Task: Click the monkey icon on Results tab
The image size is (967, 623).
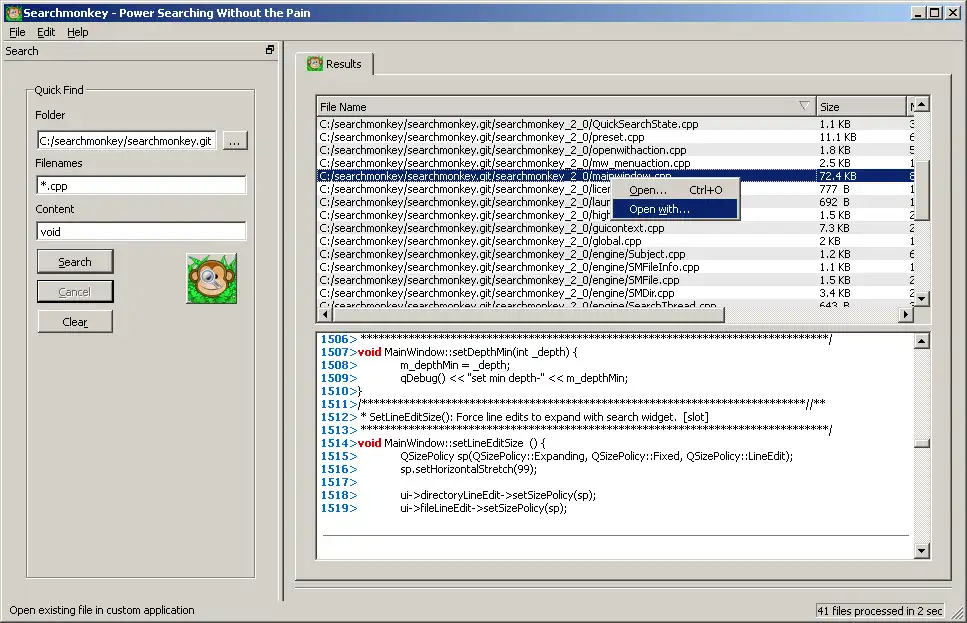Action: (315, 64)
